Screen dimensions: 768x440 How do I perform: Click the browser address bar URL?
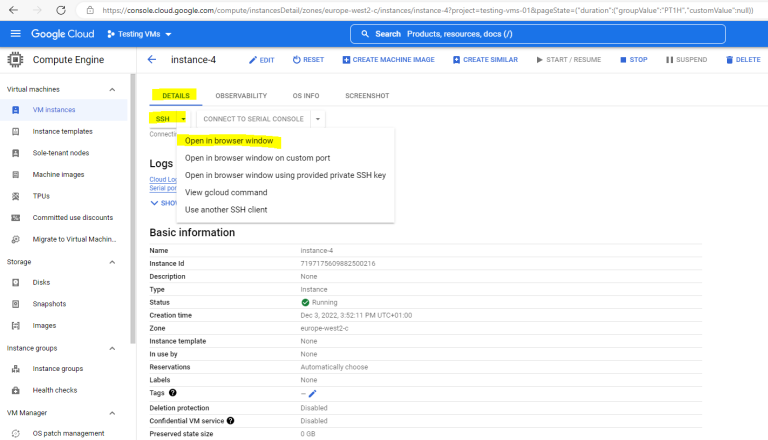pyautogui.click(x=427, y=10)
